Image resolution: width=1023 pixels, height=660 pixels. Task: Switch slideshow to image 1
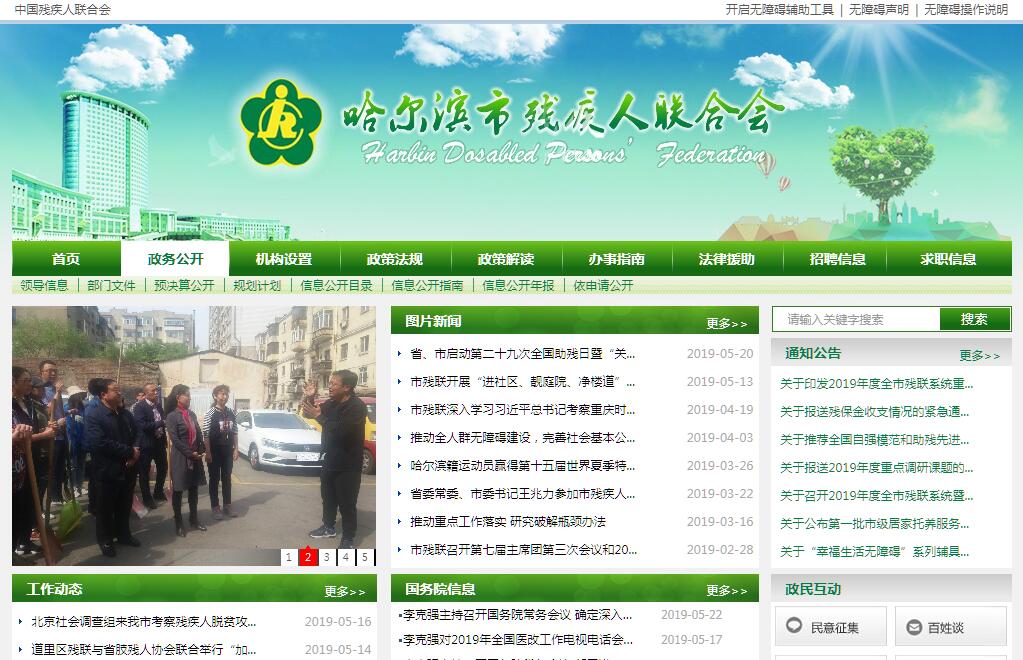289,557
